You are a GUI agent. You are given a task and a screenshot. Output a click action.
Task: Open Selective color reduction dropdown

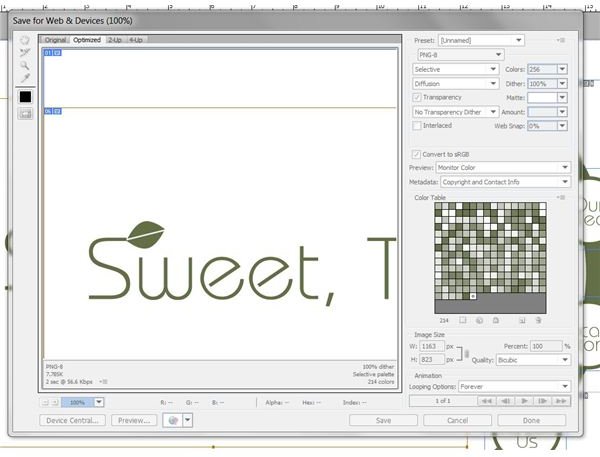pyautogui.click(x=455, y=69)
